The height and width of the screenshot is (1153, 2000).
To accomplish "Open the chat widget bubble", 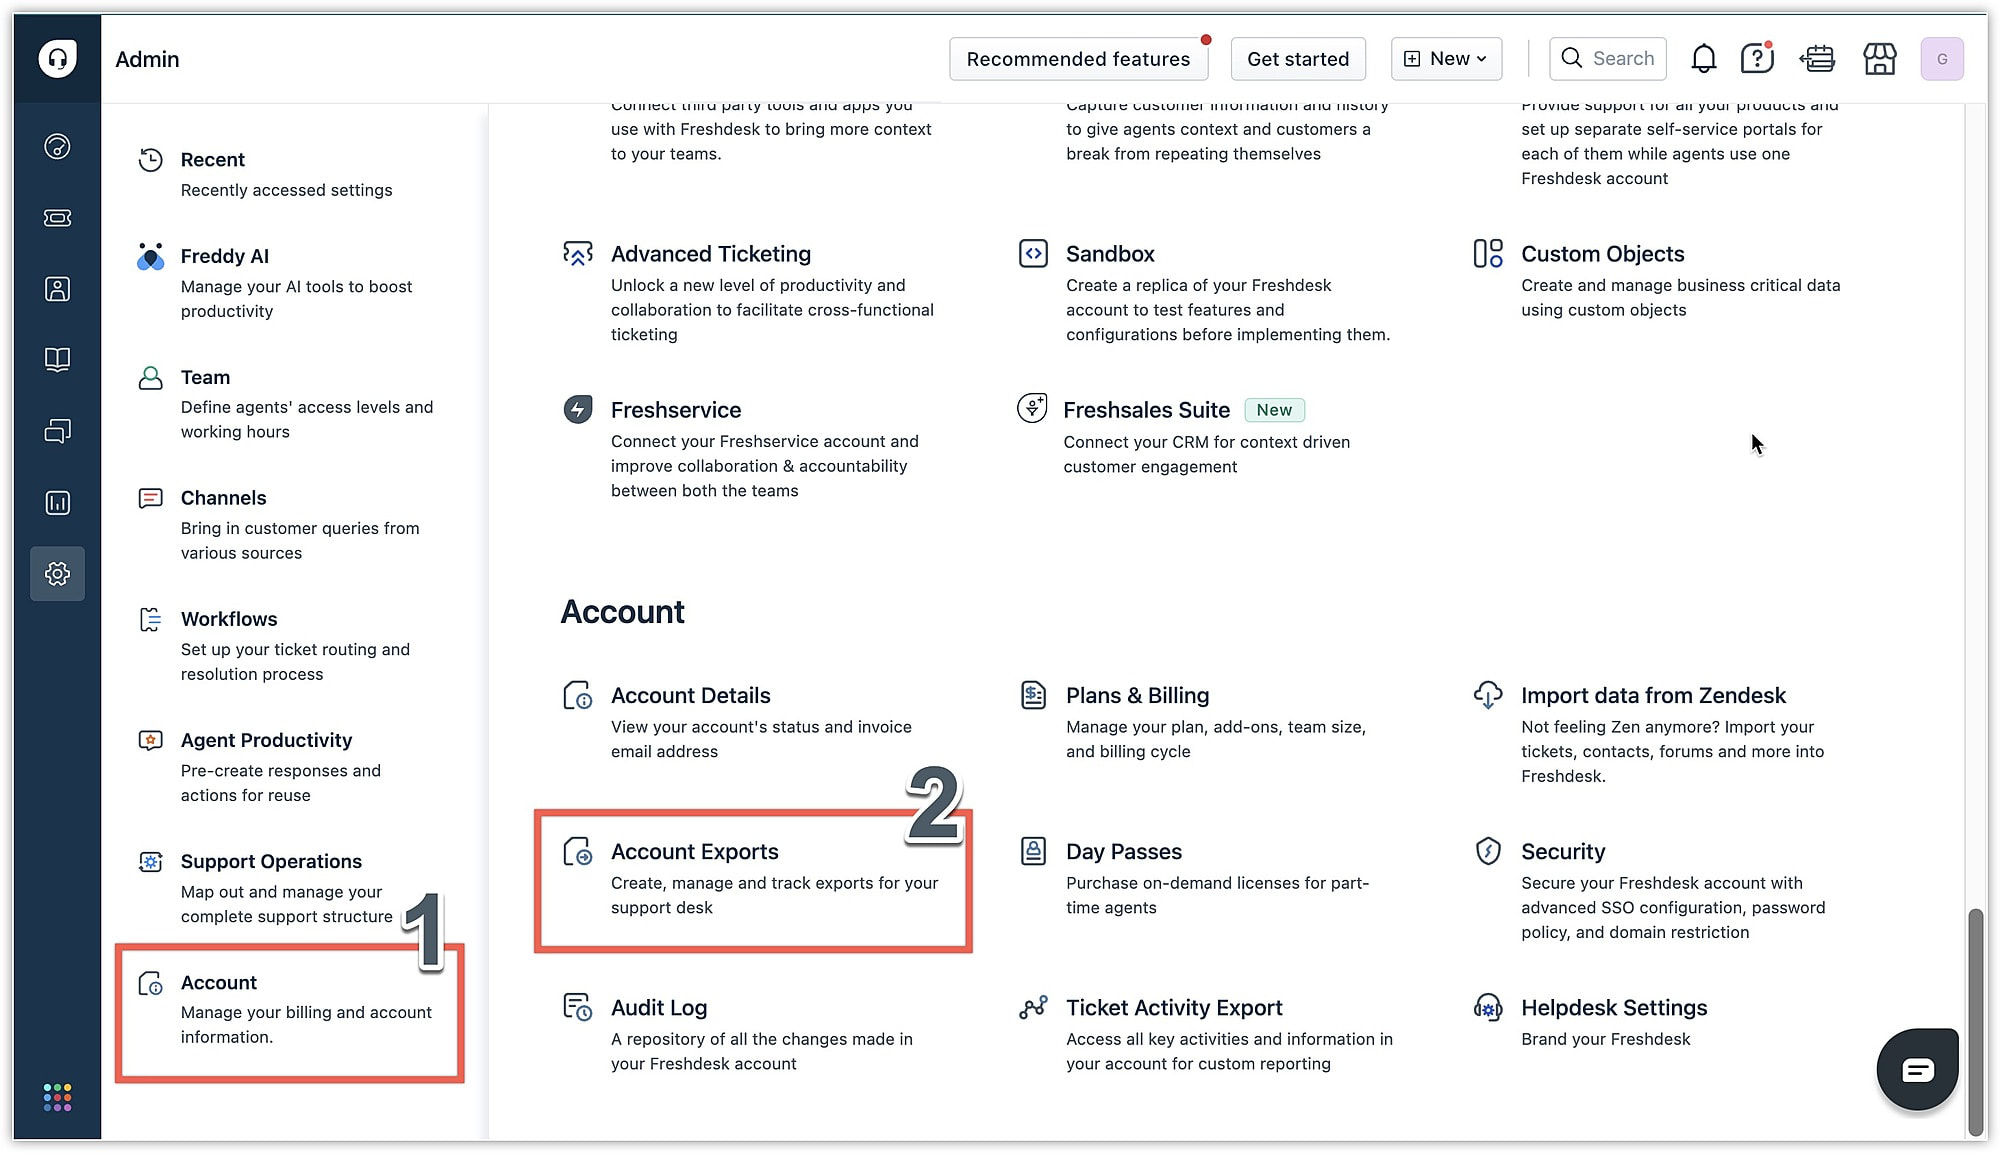I will click(1917, 1070).
